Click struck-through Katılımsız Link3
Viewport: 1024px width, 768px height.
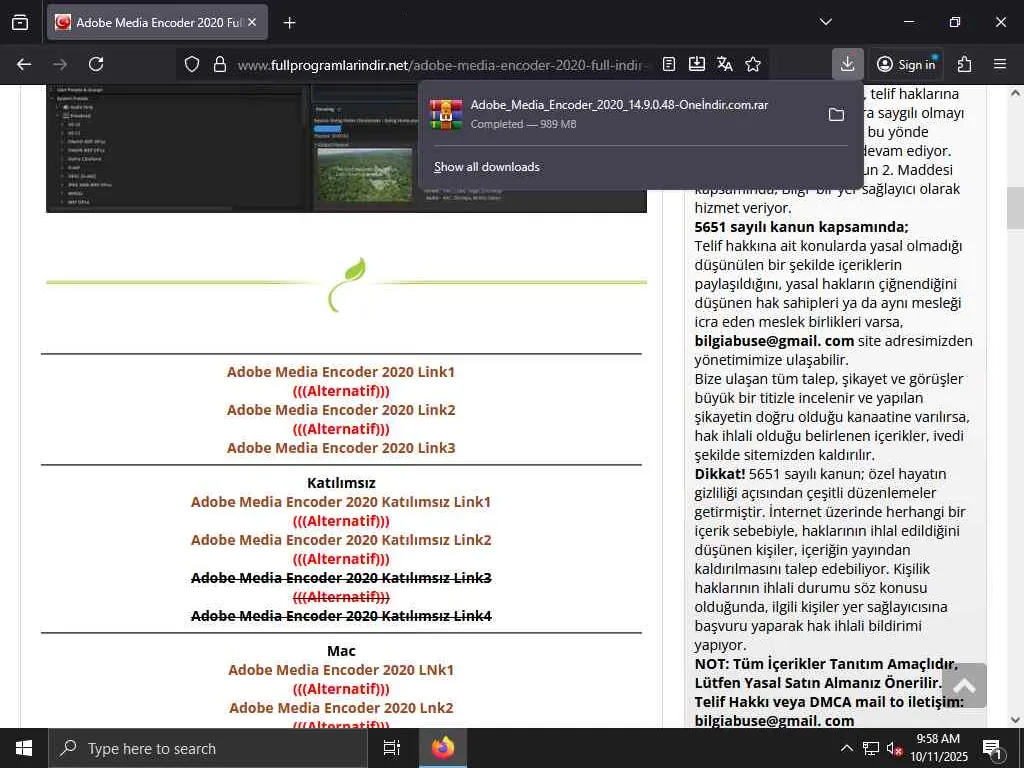tap(341, 577)
